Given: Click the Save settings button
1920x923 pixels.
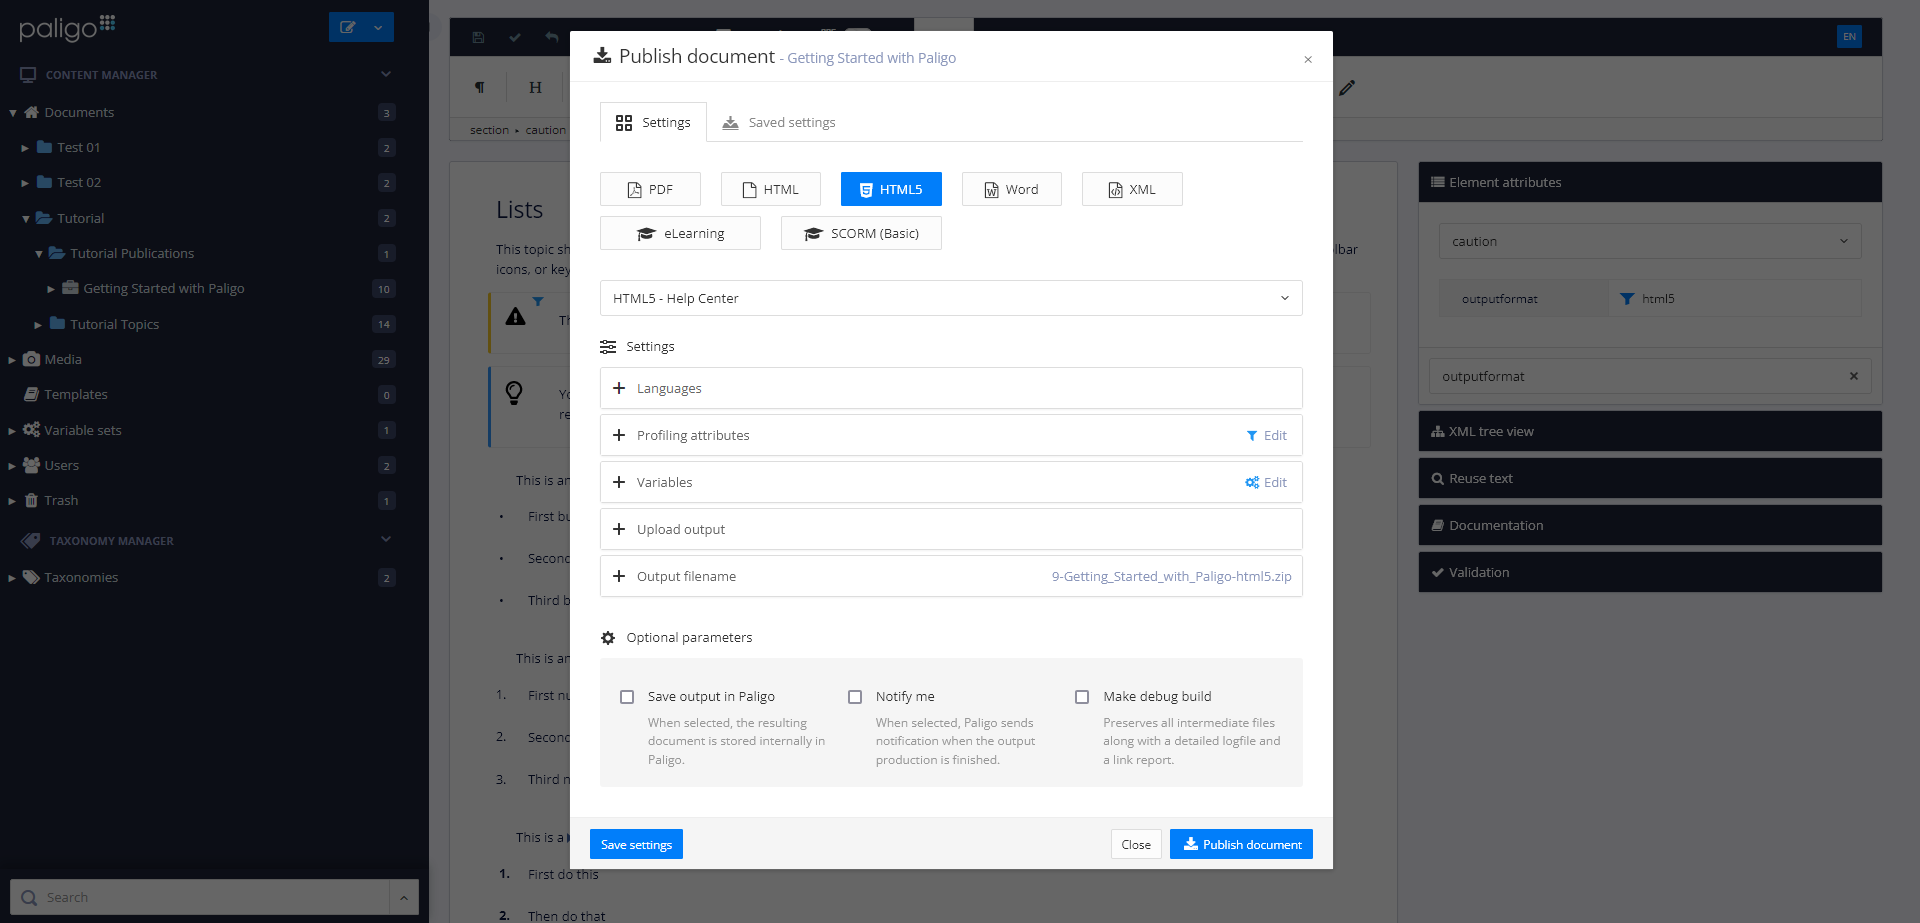Looking at the screenshot, I should [x=636, y=844].
